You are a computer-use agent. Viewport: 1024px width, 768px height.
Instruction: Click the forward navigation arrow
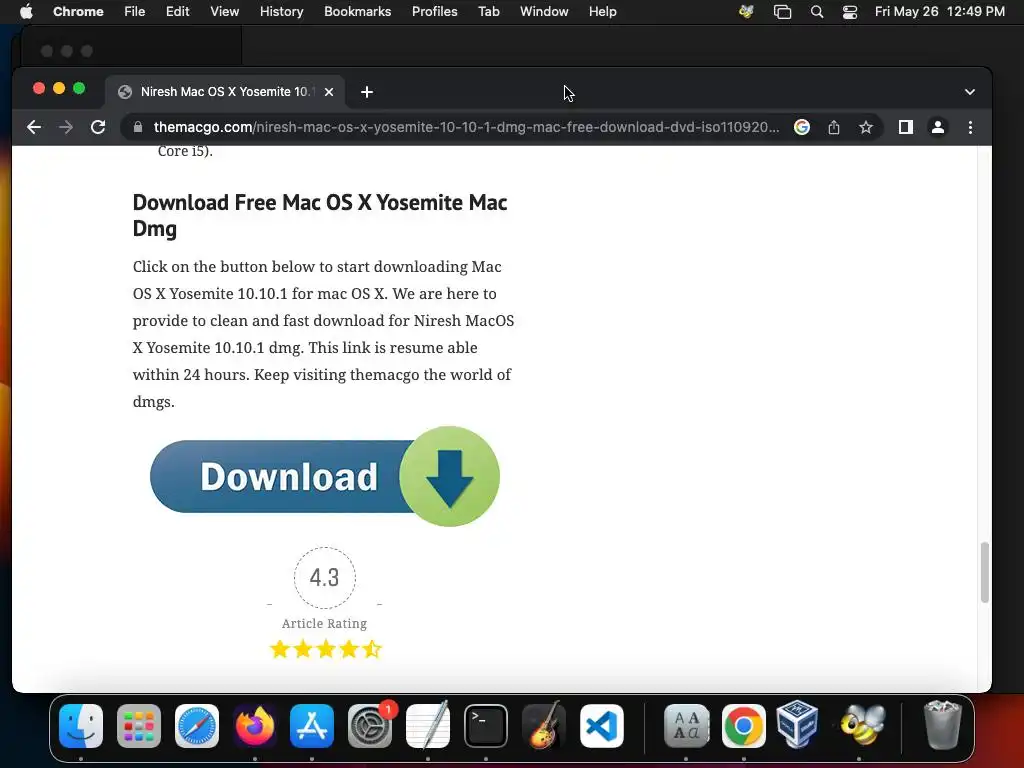pos(66,127)
